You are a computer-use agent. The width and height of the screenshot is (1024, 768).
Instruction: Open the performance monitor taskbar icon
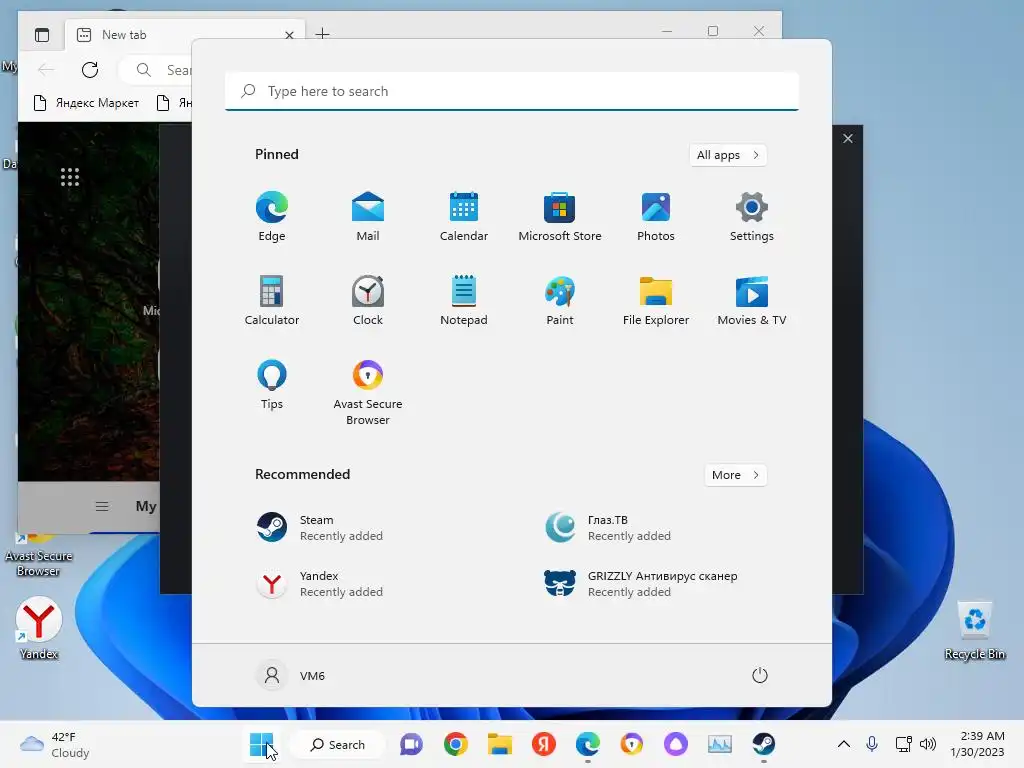pos(720,744)
